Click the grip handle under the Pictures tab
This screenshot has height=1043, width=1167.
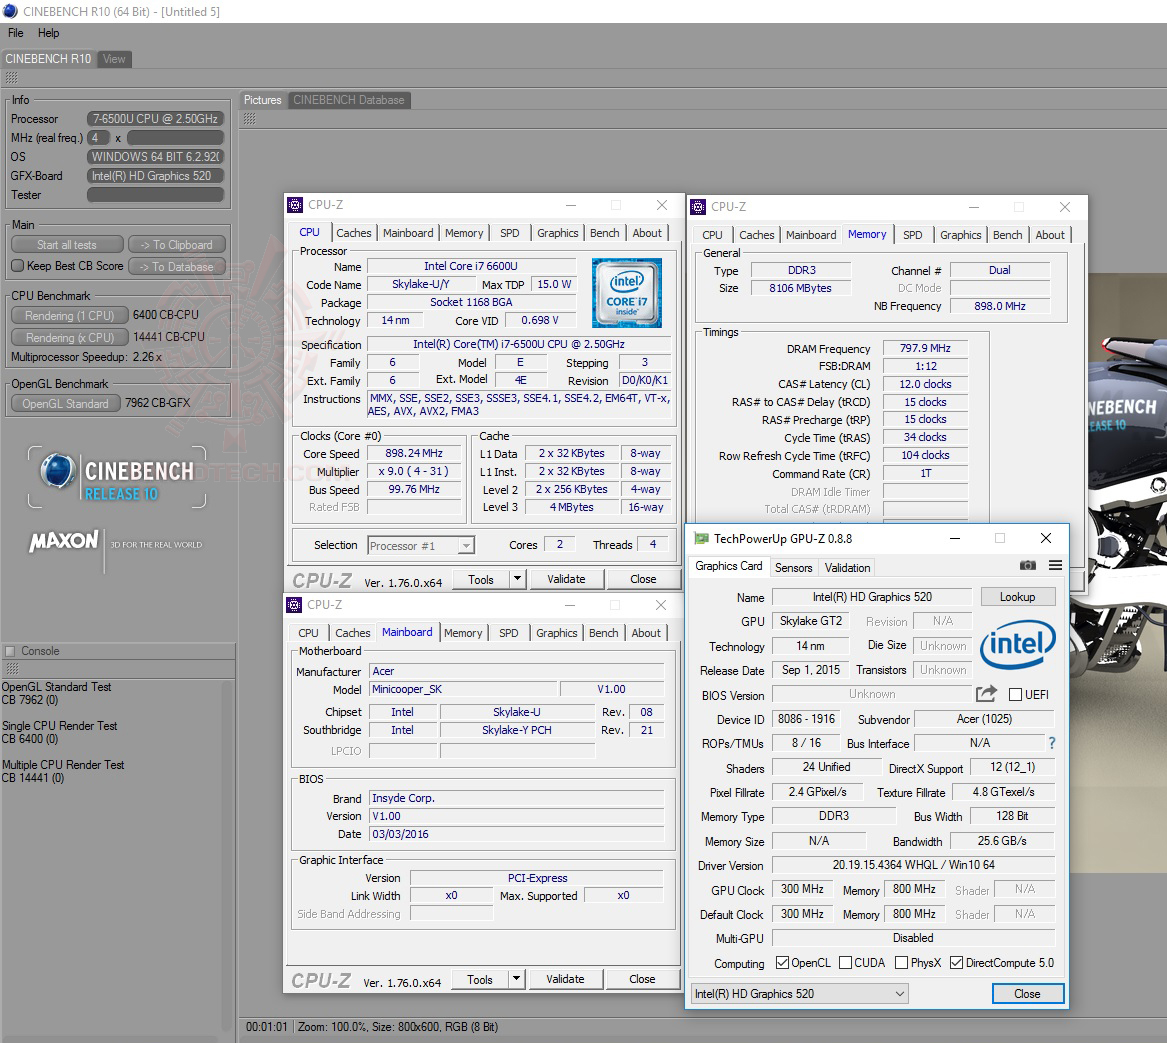click(249, 118)
